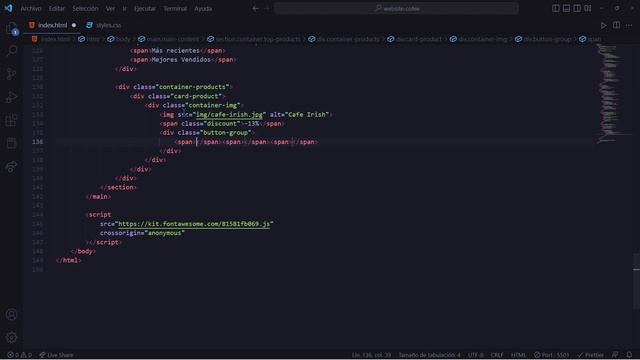Open the Explorer view in activity bar
The image size is (640, 360).
[x=11, y=29]
